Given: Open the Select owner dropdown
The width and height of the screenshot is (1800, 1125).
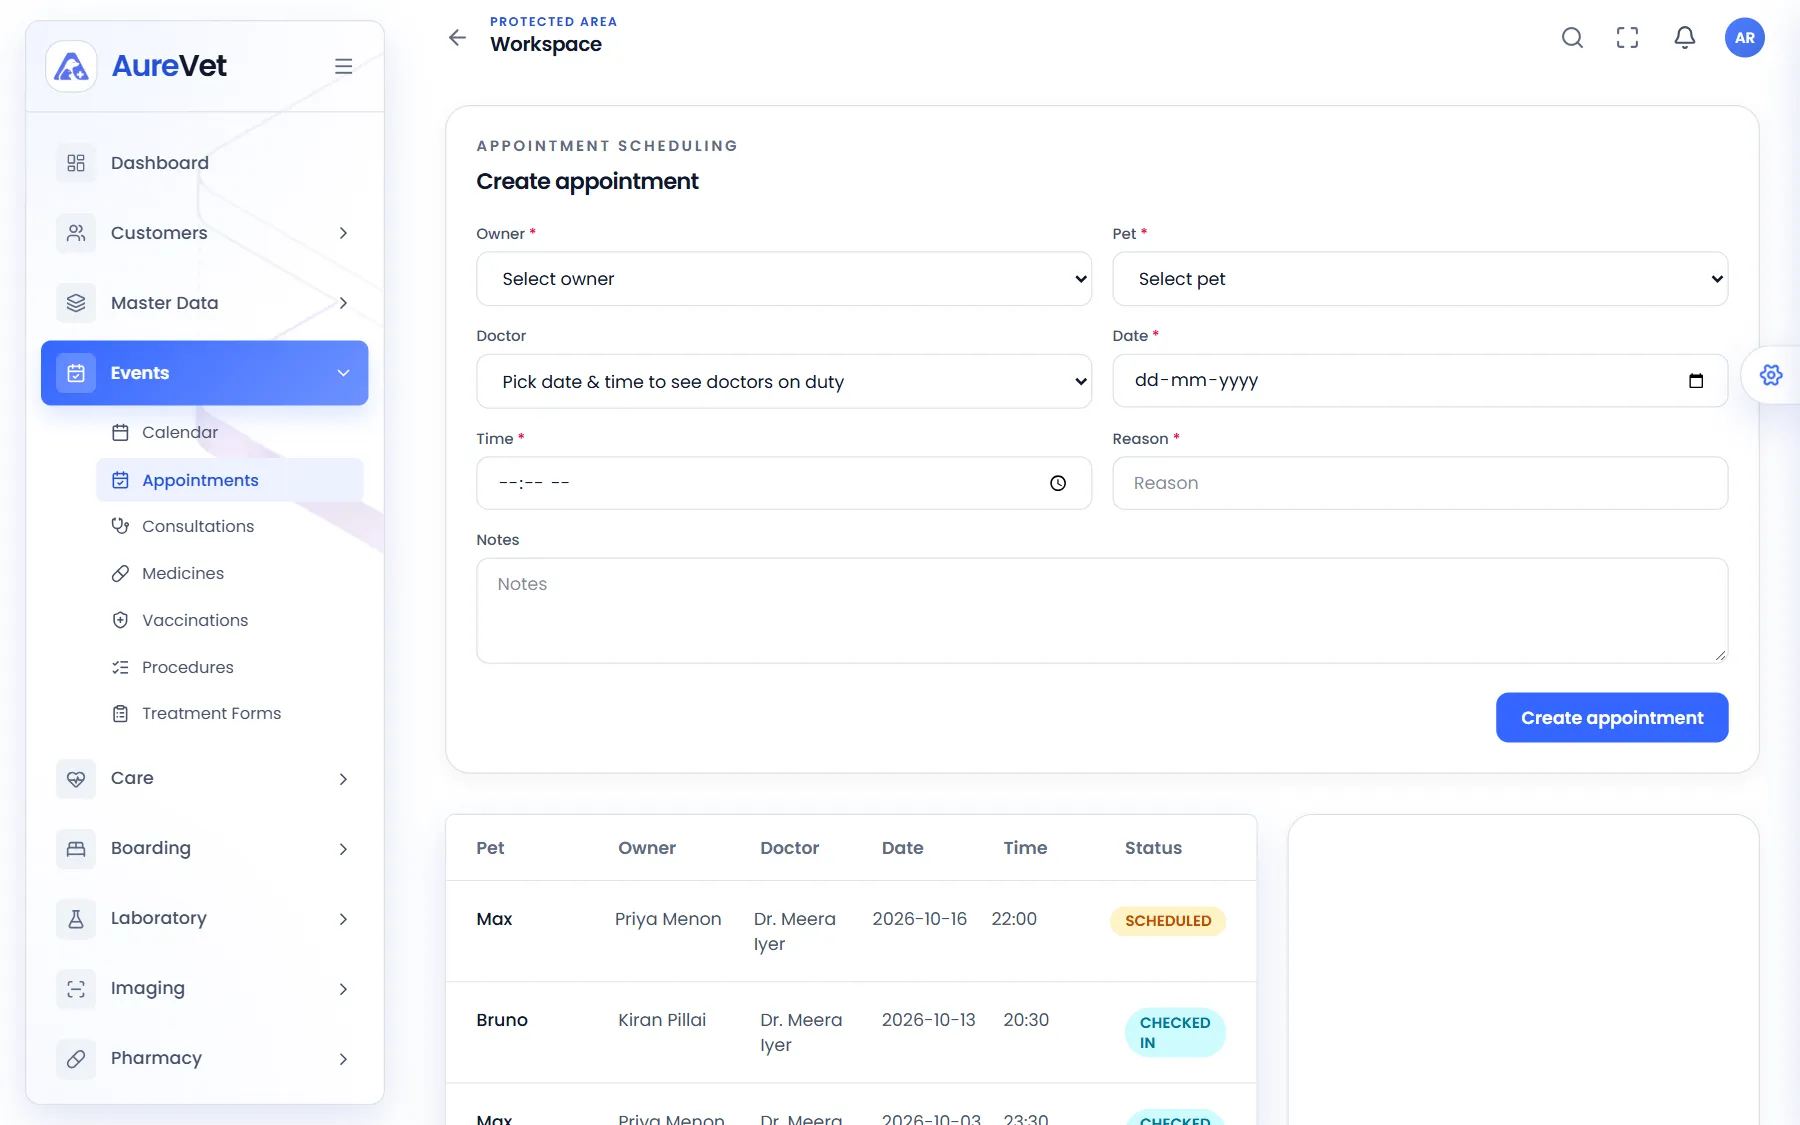Looking at the screenshot, I should [784, 279].
